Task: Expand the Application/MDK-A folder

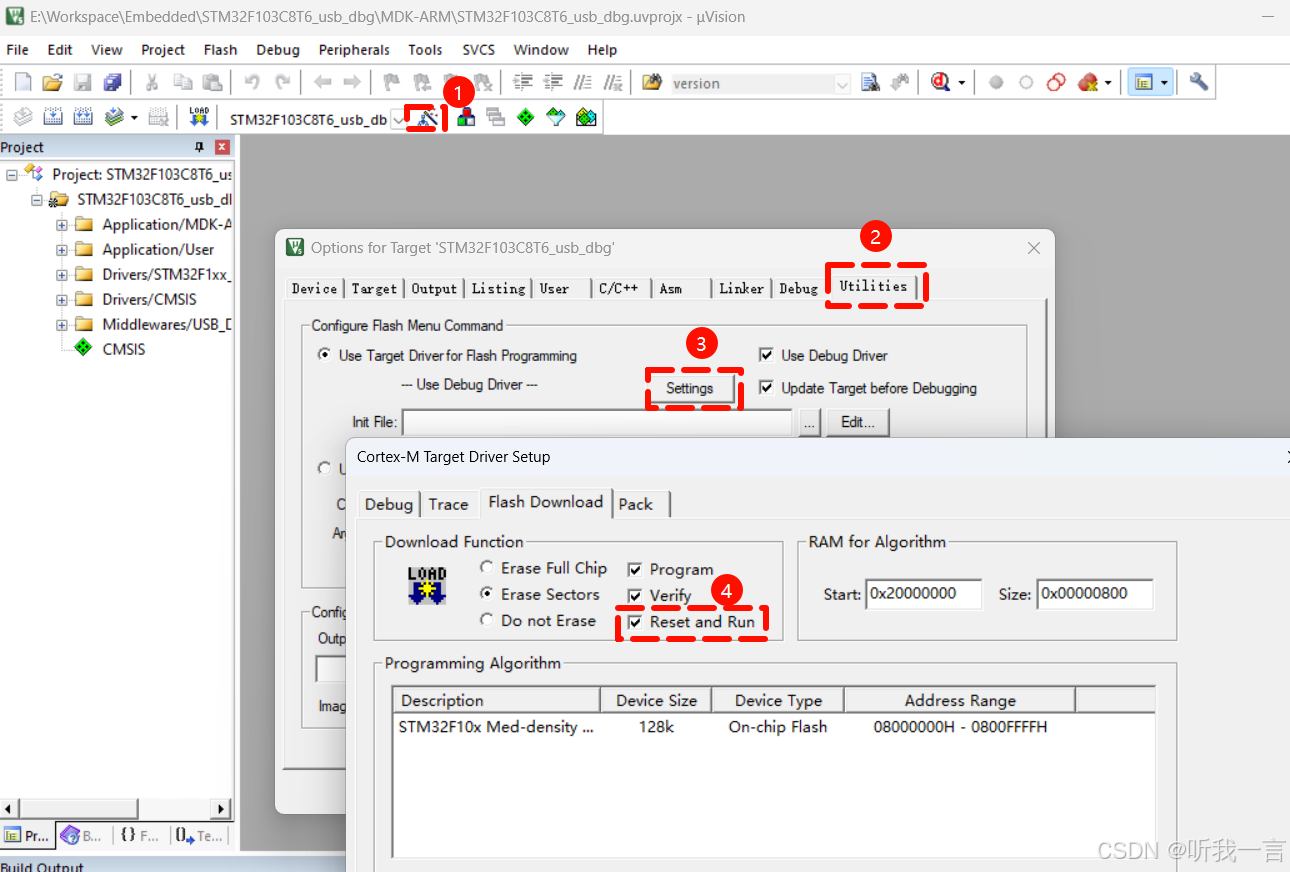Action: [62, 225]
